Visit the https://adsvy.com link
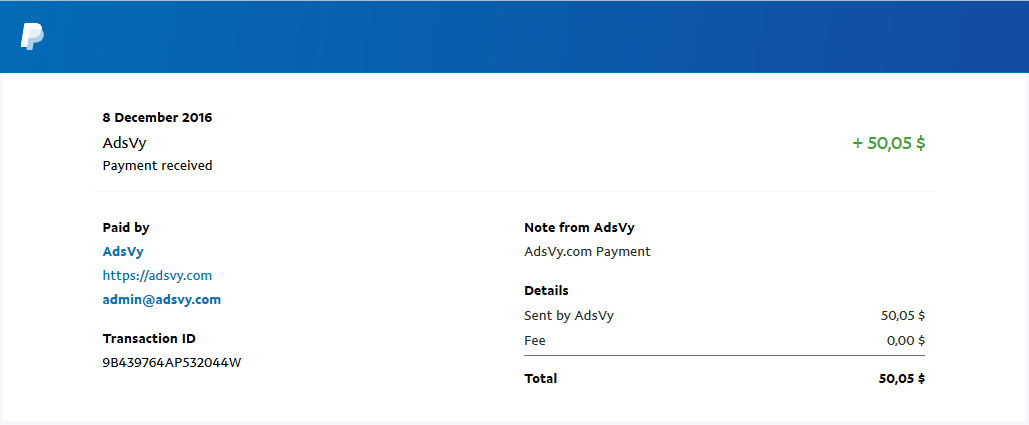Image resolution: width=1029 pixels, height=425 pixels. pyautogui.click(x=157, y=275)
